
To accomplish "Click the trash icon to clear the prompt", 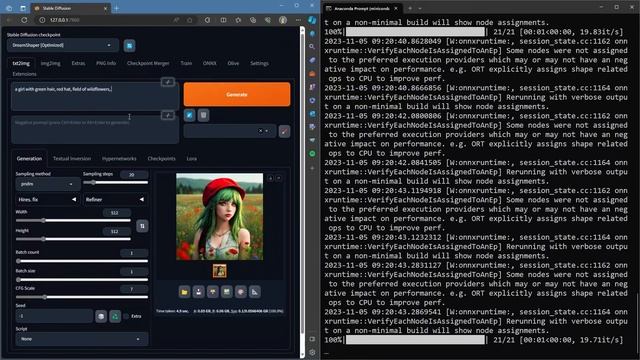I will coord(204,116).
